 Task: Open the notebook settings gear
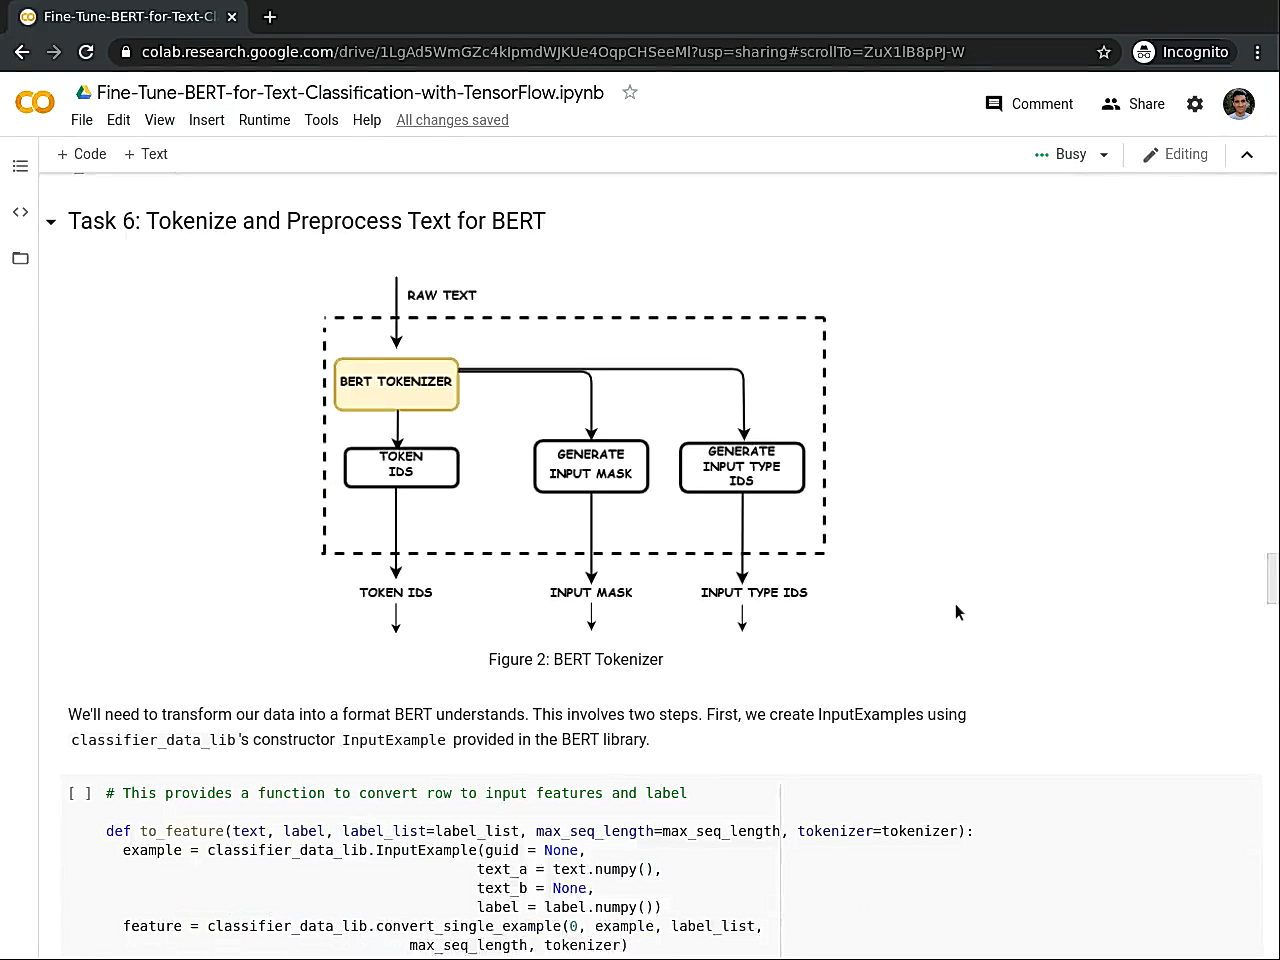coord(1195,104)
